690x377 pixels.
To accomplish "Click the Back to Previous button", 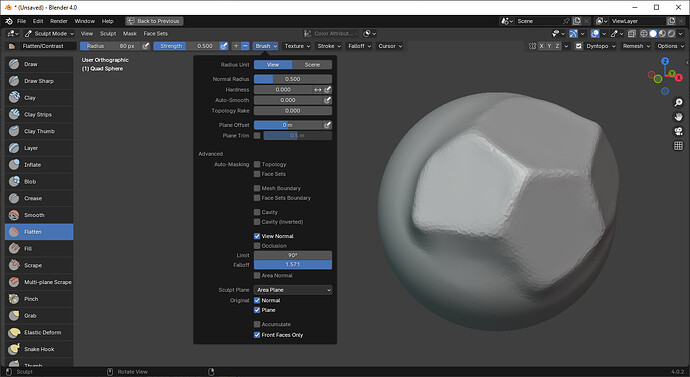I will click(154, 21).
